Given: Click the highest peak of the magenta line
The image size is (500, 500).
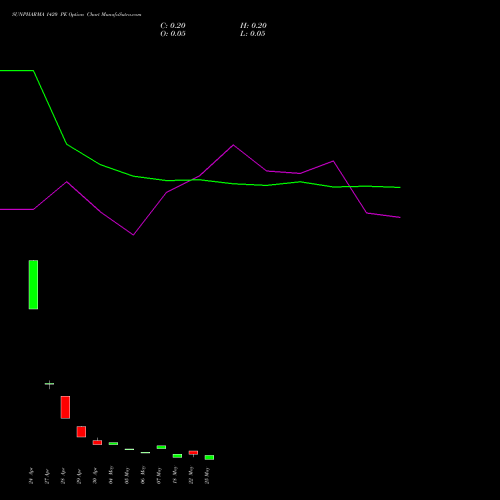Looking at the screenshot, I should pos(233,145).
